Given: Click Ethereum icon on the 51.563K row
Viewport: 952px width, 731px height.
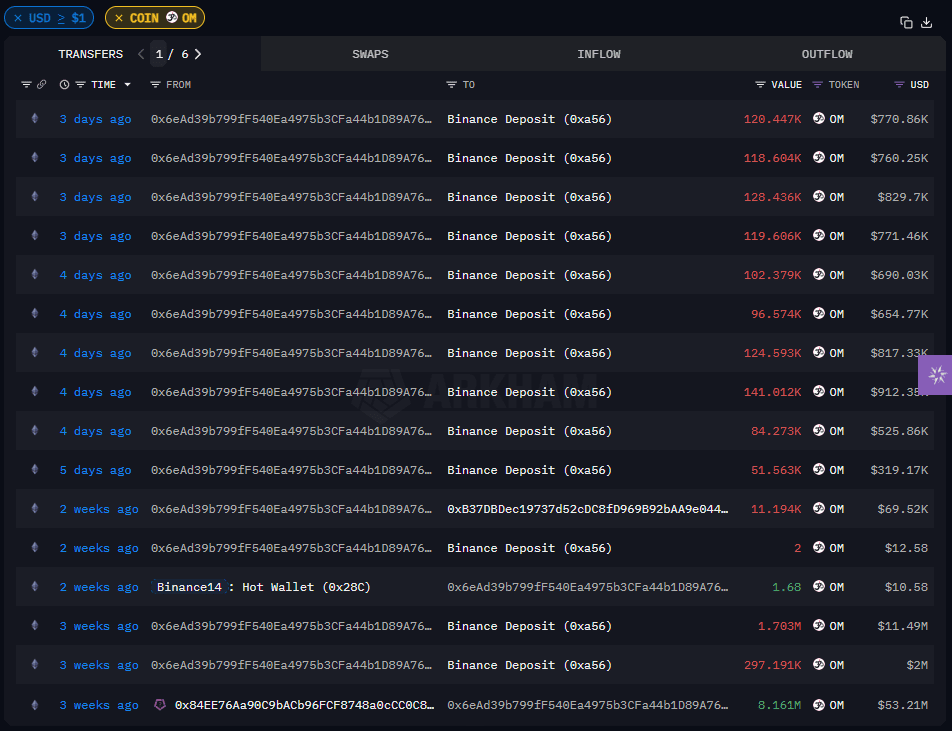Looking at the screenshot, I should [x=35, y=469].
